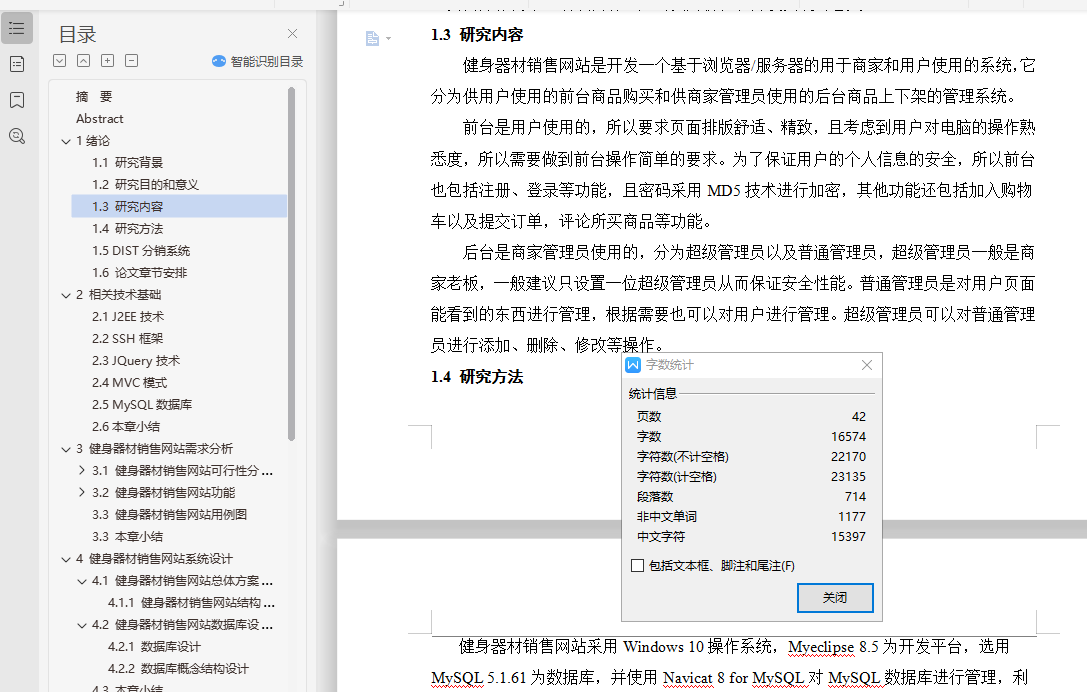This screenshot has width=1087, height=692.
Task: Click the expand-all-levels icon in 目录 panel
Action: click(x=60, y=60)
